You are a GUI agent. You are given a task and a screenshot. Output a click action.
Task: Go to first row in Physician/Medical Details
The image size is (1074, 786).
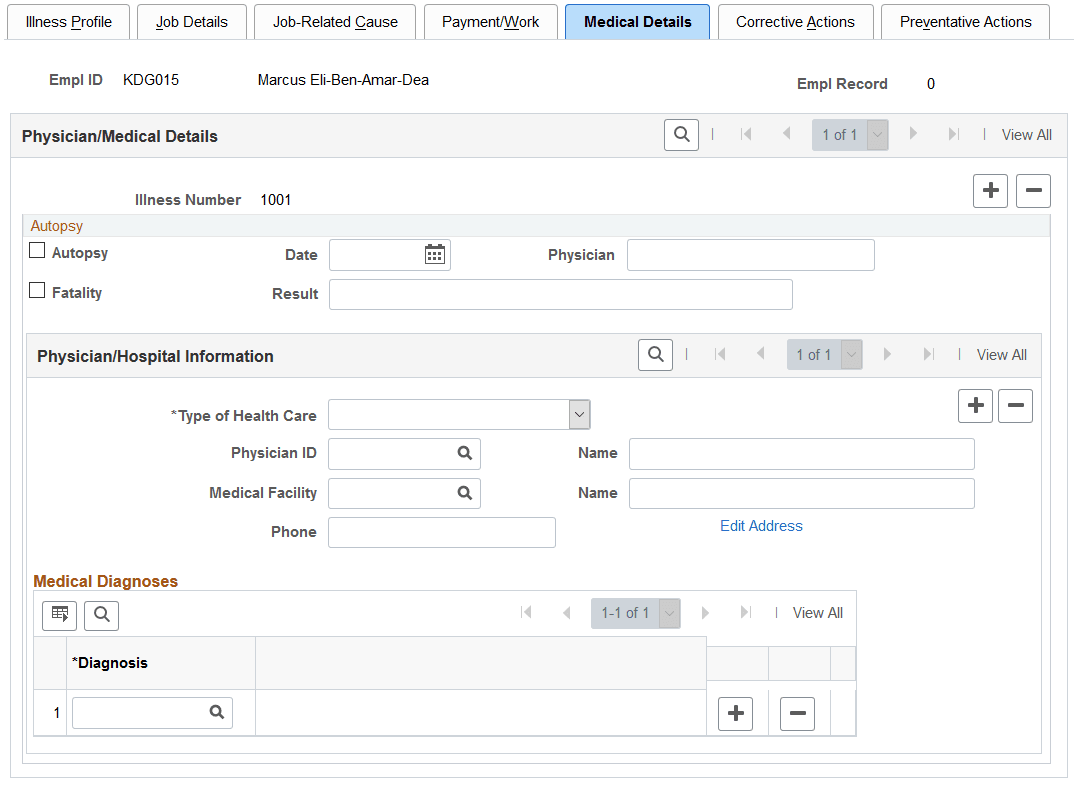pyautogui.click(x=746, y=134)
